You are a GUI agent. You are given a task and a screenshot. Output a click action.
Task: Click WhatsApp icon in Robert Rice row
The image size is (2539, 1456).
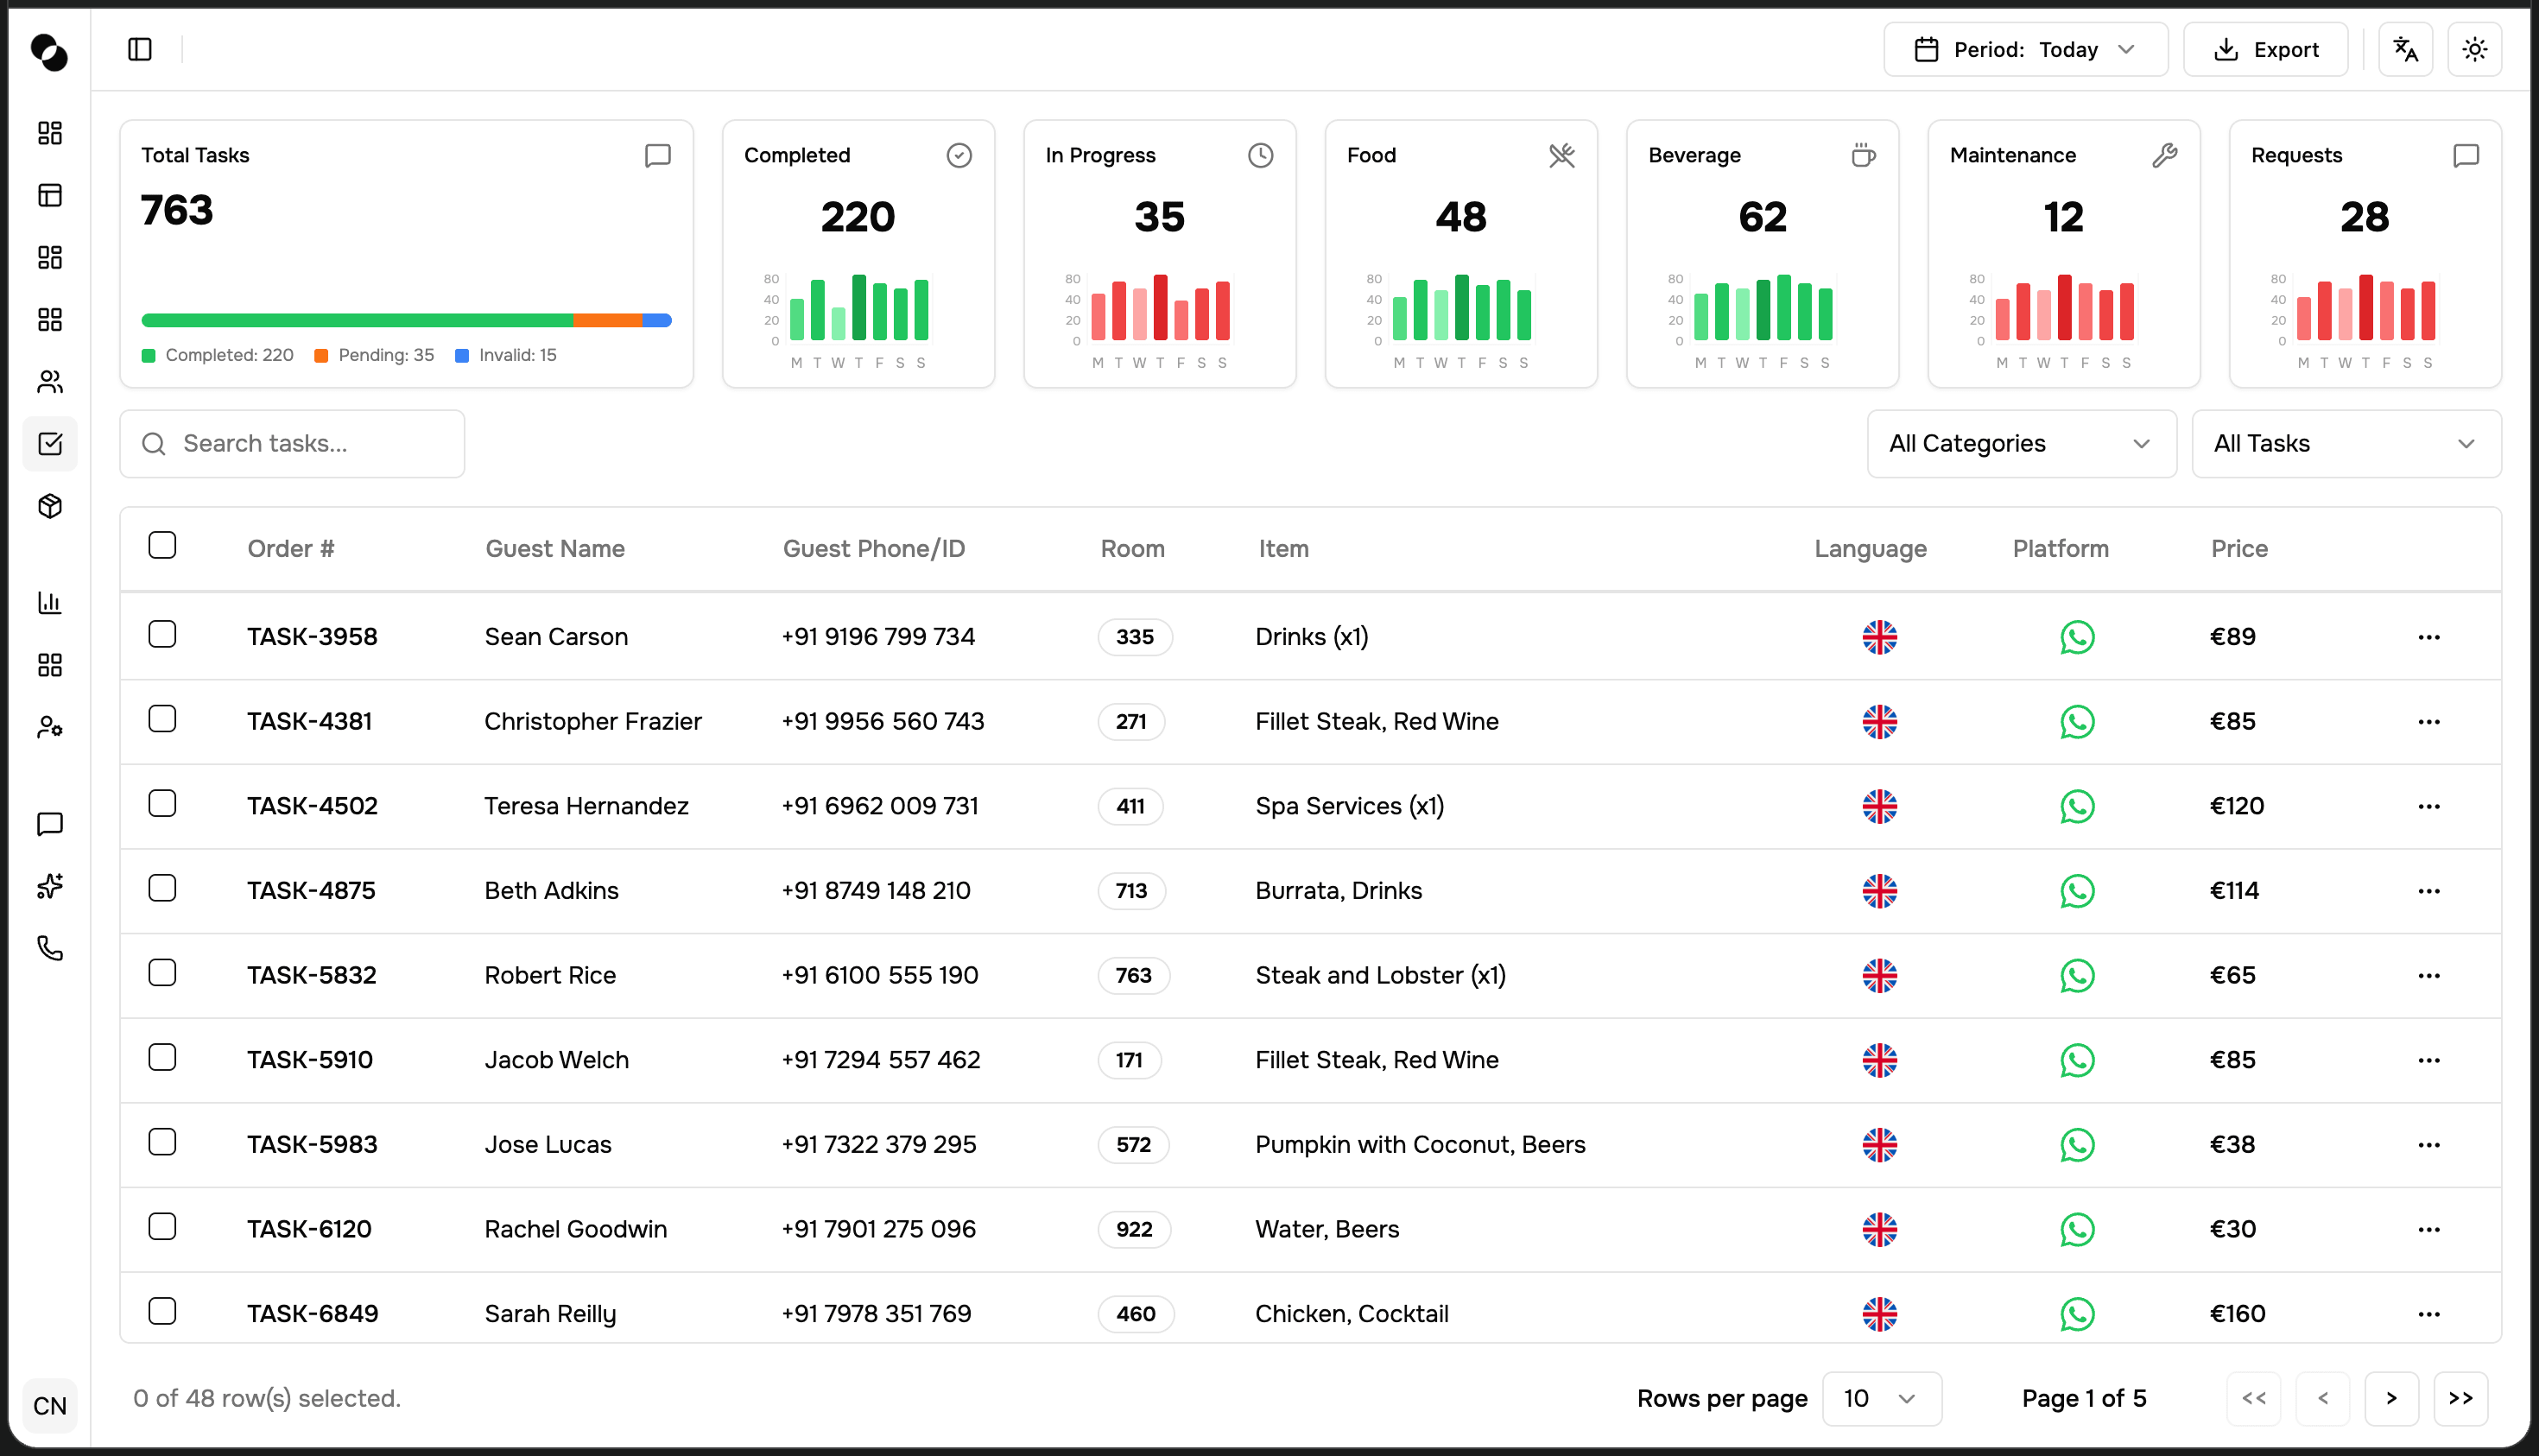click(2077, 975)
